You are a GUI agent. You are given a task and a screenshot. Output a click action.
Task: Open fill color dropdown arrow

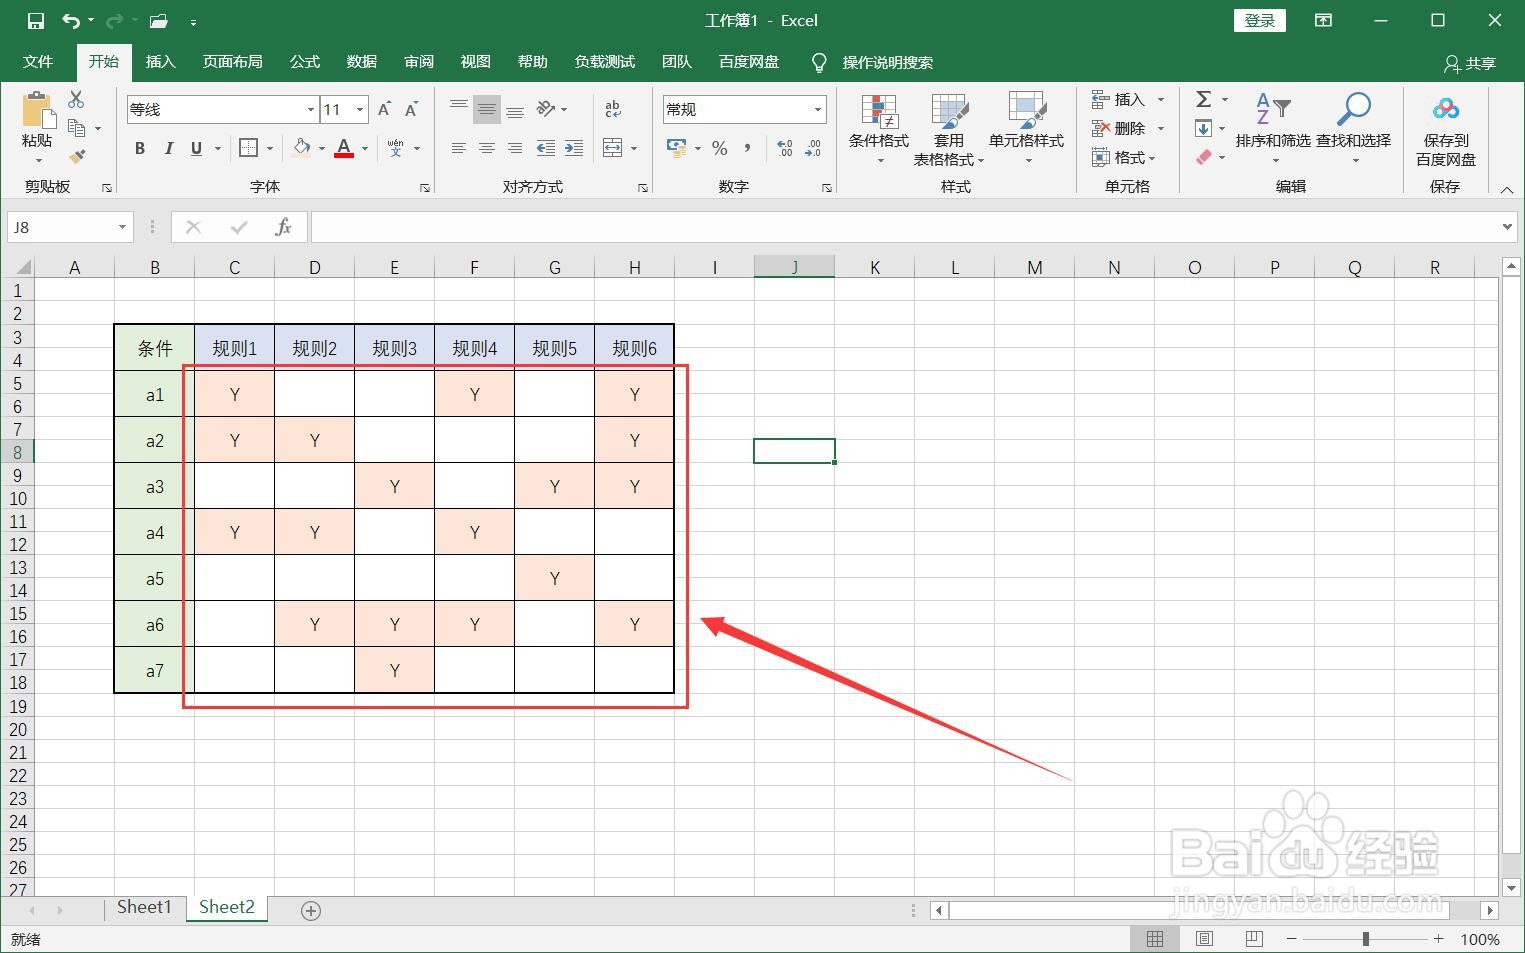click(322, 149)
